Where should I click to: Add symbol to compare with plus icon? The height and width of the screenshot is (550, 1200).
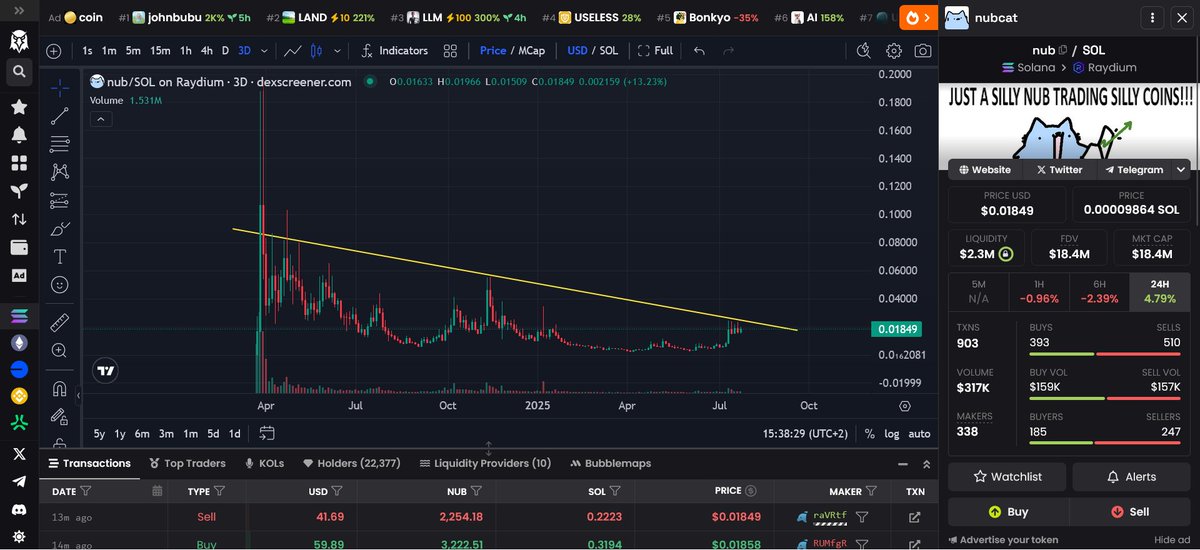tap(53, 51)
